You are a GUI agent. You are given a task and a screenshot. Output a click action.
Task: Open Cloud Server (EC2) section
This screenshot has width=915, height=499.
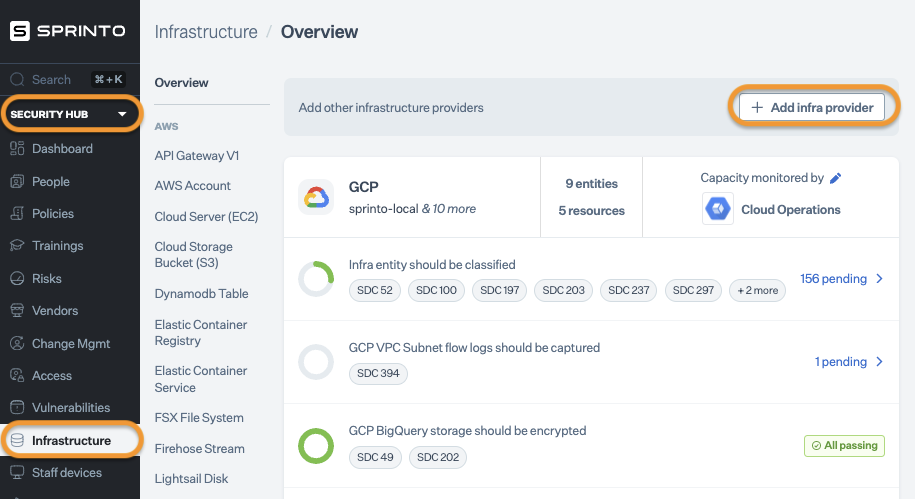click(206, 217)
